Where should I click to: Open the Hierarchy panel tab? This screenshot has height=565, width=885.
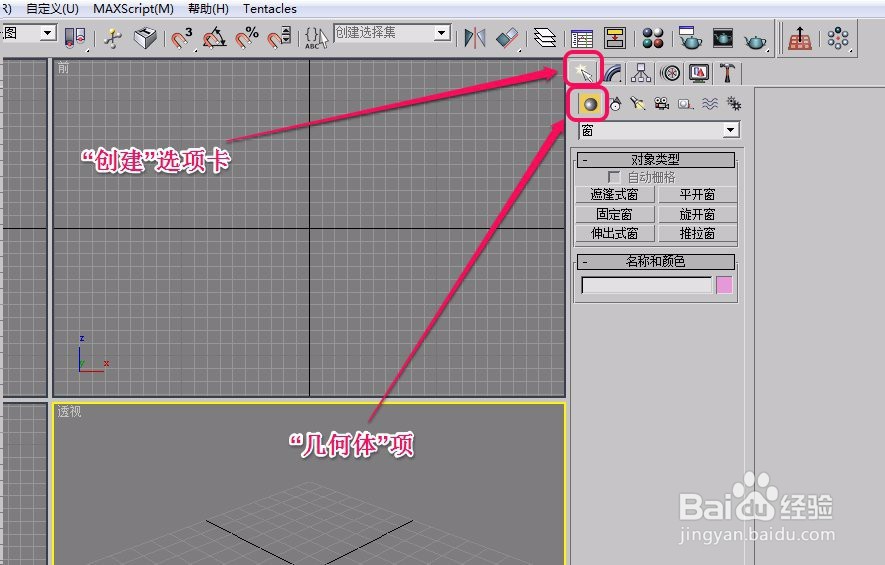641,73
